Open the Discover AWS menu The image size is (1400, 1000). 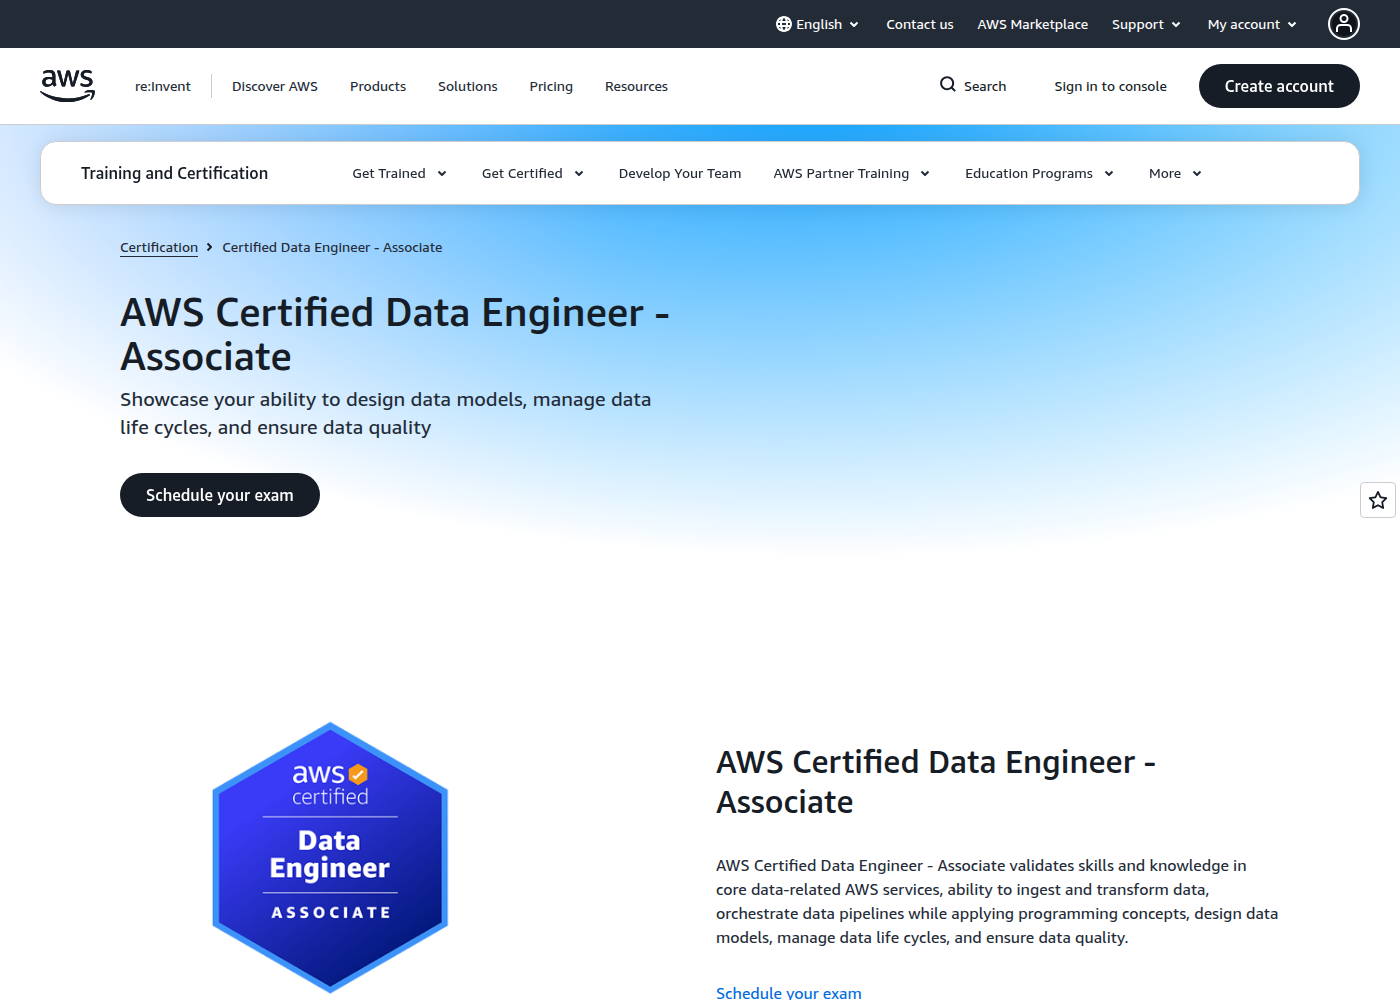click(275, 86)
